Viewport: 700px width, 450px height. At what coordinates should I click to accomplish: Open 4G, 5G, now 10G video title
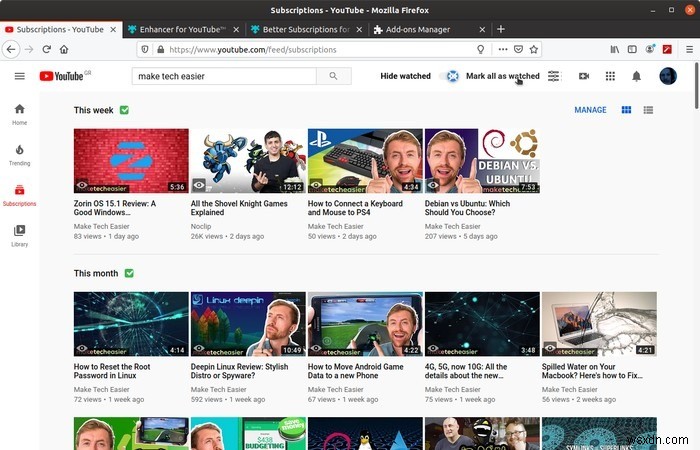pyautogui.click(x=466, y=371)
